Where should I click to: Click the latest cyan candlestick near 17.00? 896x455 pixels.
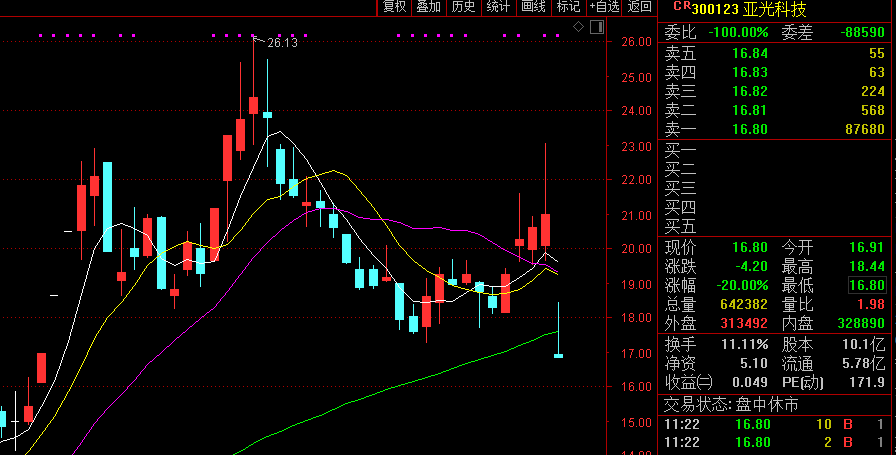click(x=558, y=356)
